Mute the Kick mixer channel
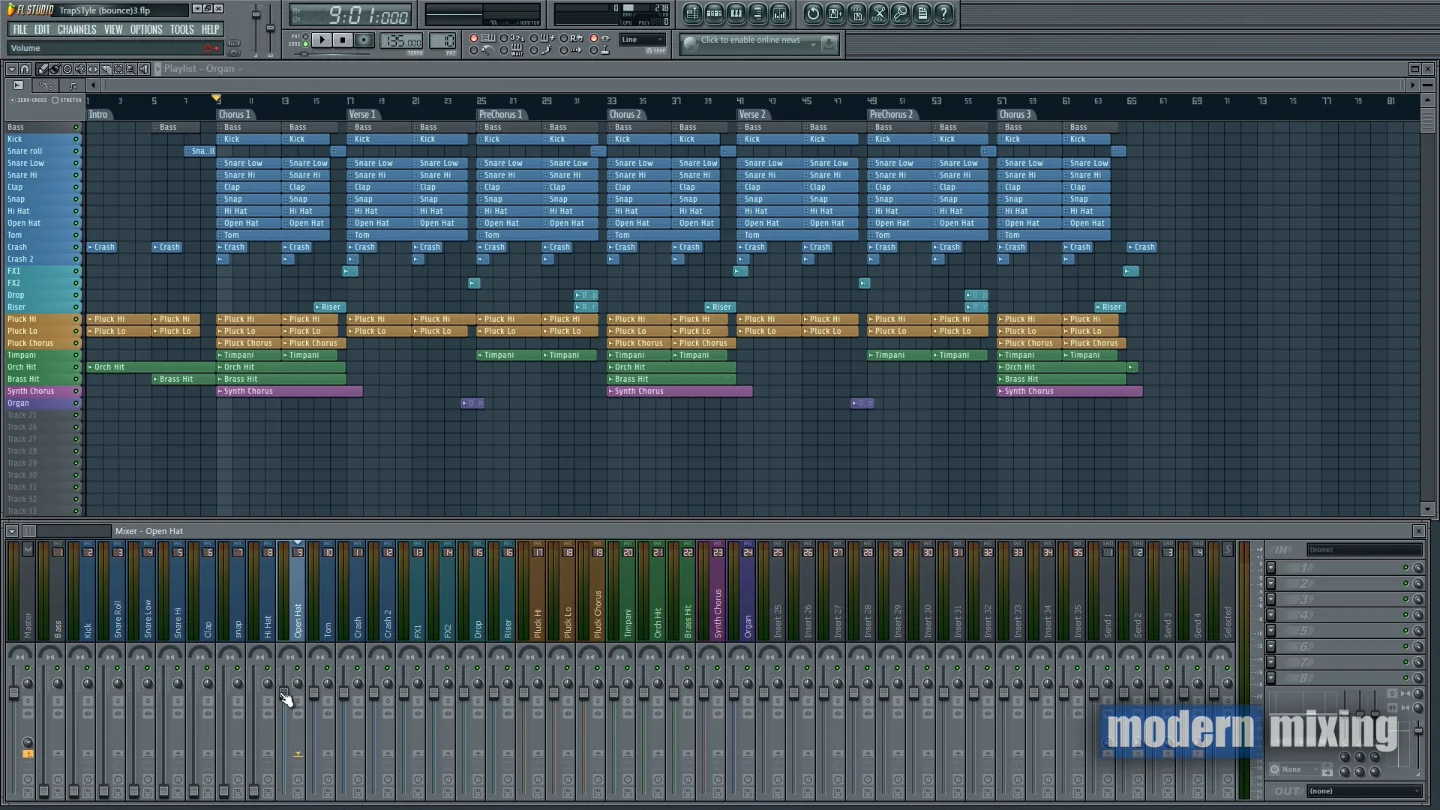Image resolution: width=1440 pixels, height=810 pixels. 88,668
